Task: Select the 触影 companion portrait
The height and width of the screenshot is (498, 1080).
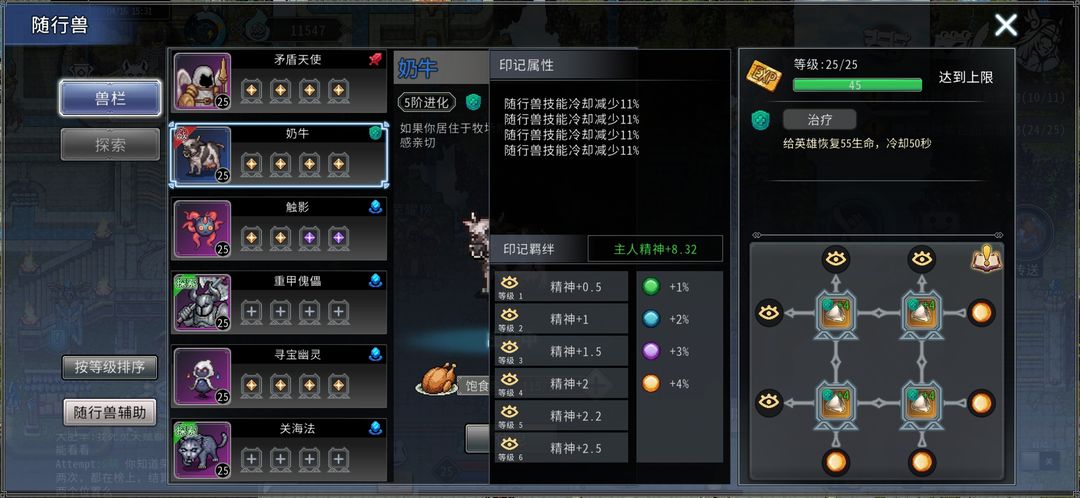Action: [202, 229]
